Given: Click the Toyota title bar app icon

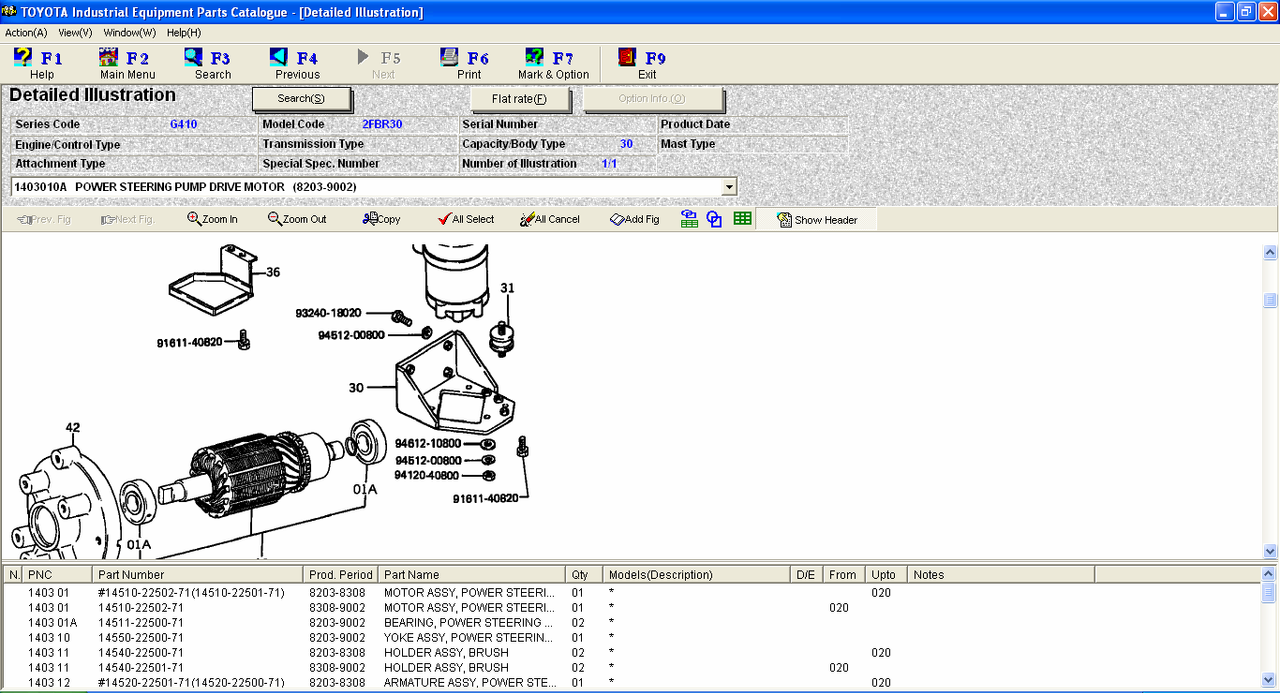Looking at the screenshot, I should tap(10, 12).
